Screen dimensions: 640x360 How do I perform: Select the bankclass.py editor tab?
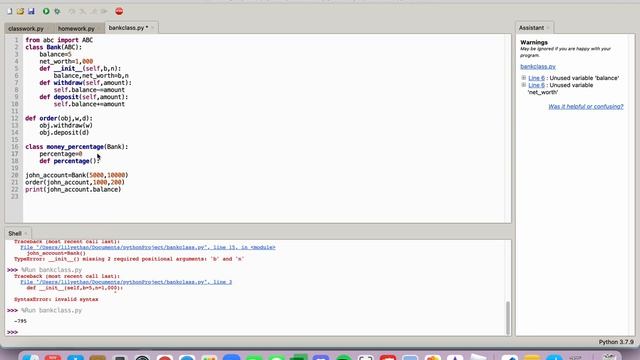point(128,28)
